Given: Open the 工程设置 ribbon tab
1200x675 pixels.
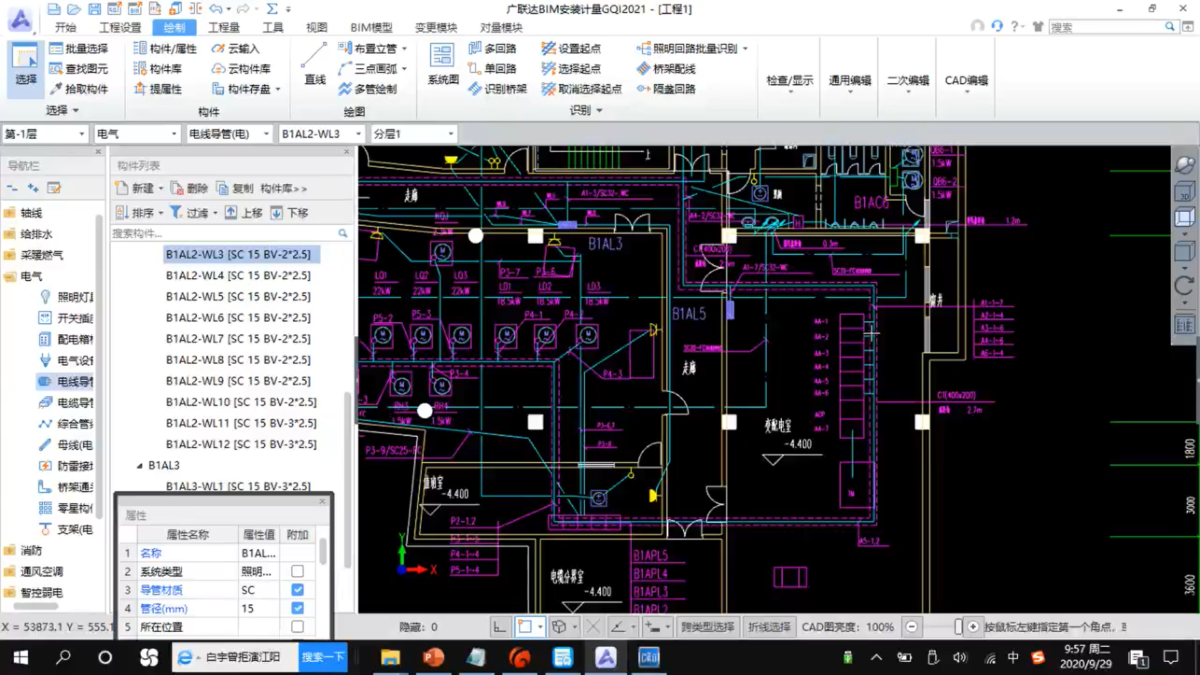Looking at the screenshot, I should click(120, 28).
